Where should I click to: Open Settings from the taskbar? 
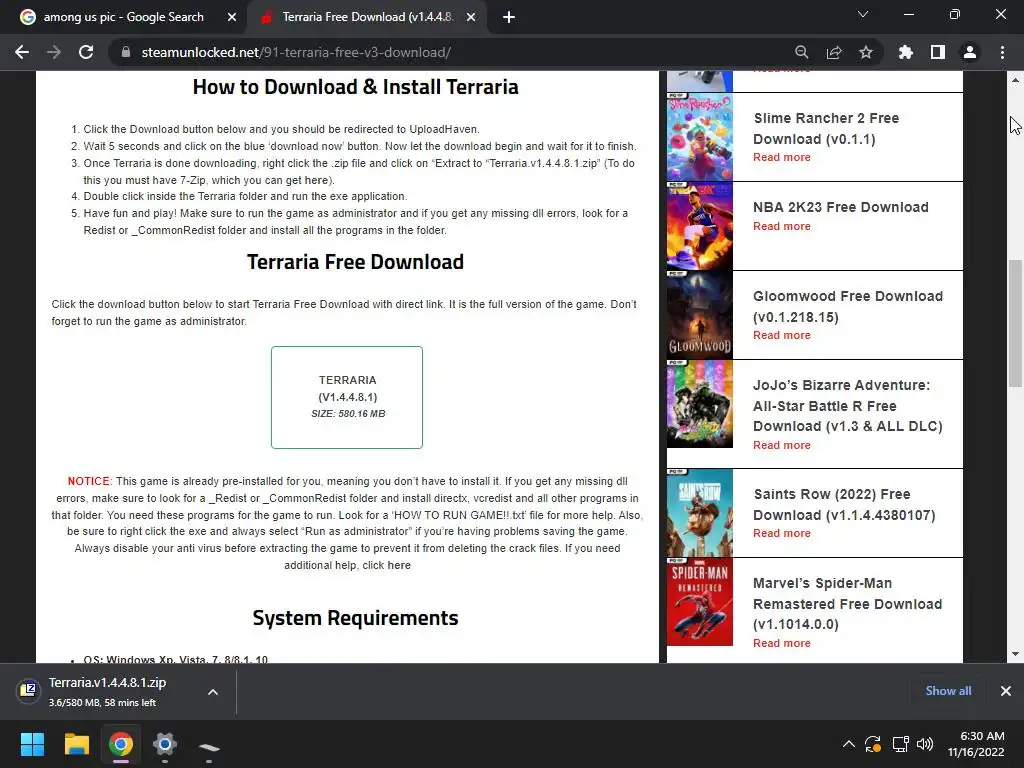coord(165,744)
